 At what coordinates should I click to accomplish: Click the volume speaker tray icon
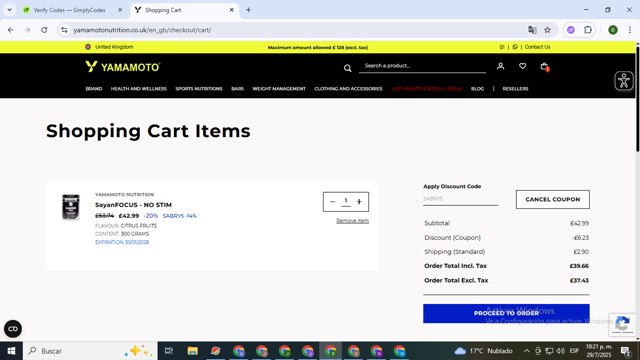coord(560,351)
